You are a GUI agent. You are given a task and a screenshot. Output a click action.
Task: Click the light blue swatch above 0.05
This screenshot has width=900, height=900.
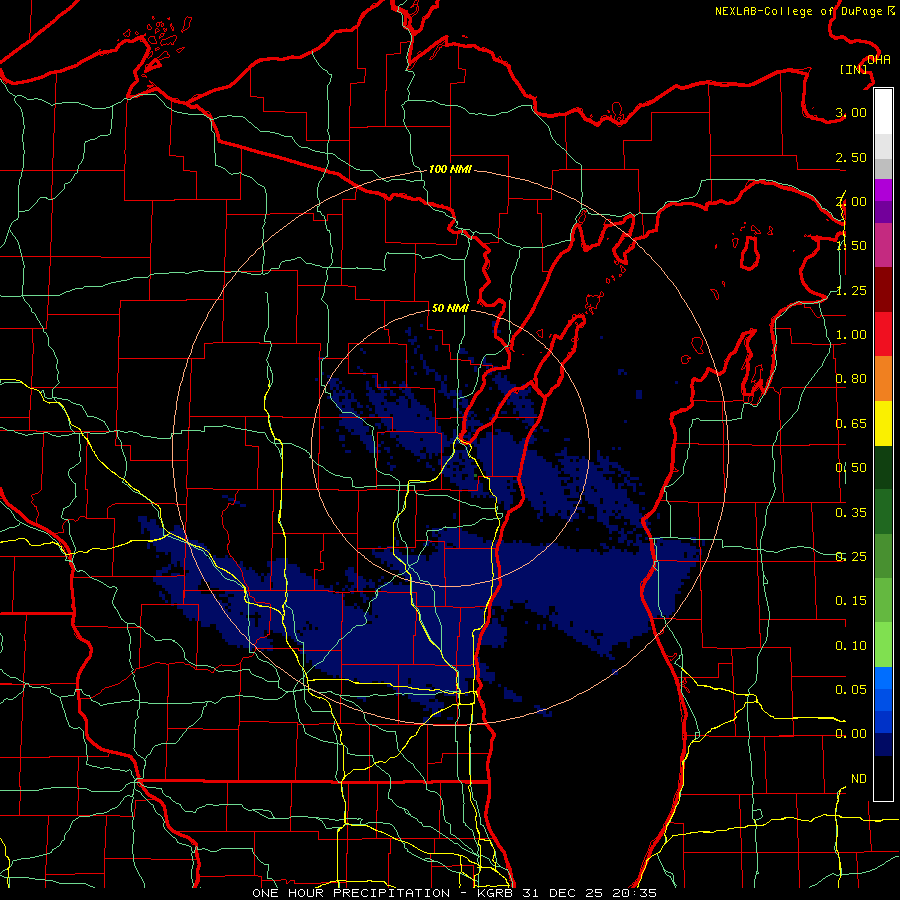coord(883,678)
